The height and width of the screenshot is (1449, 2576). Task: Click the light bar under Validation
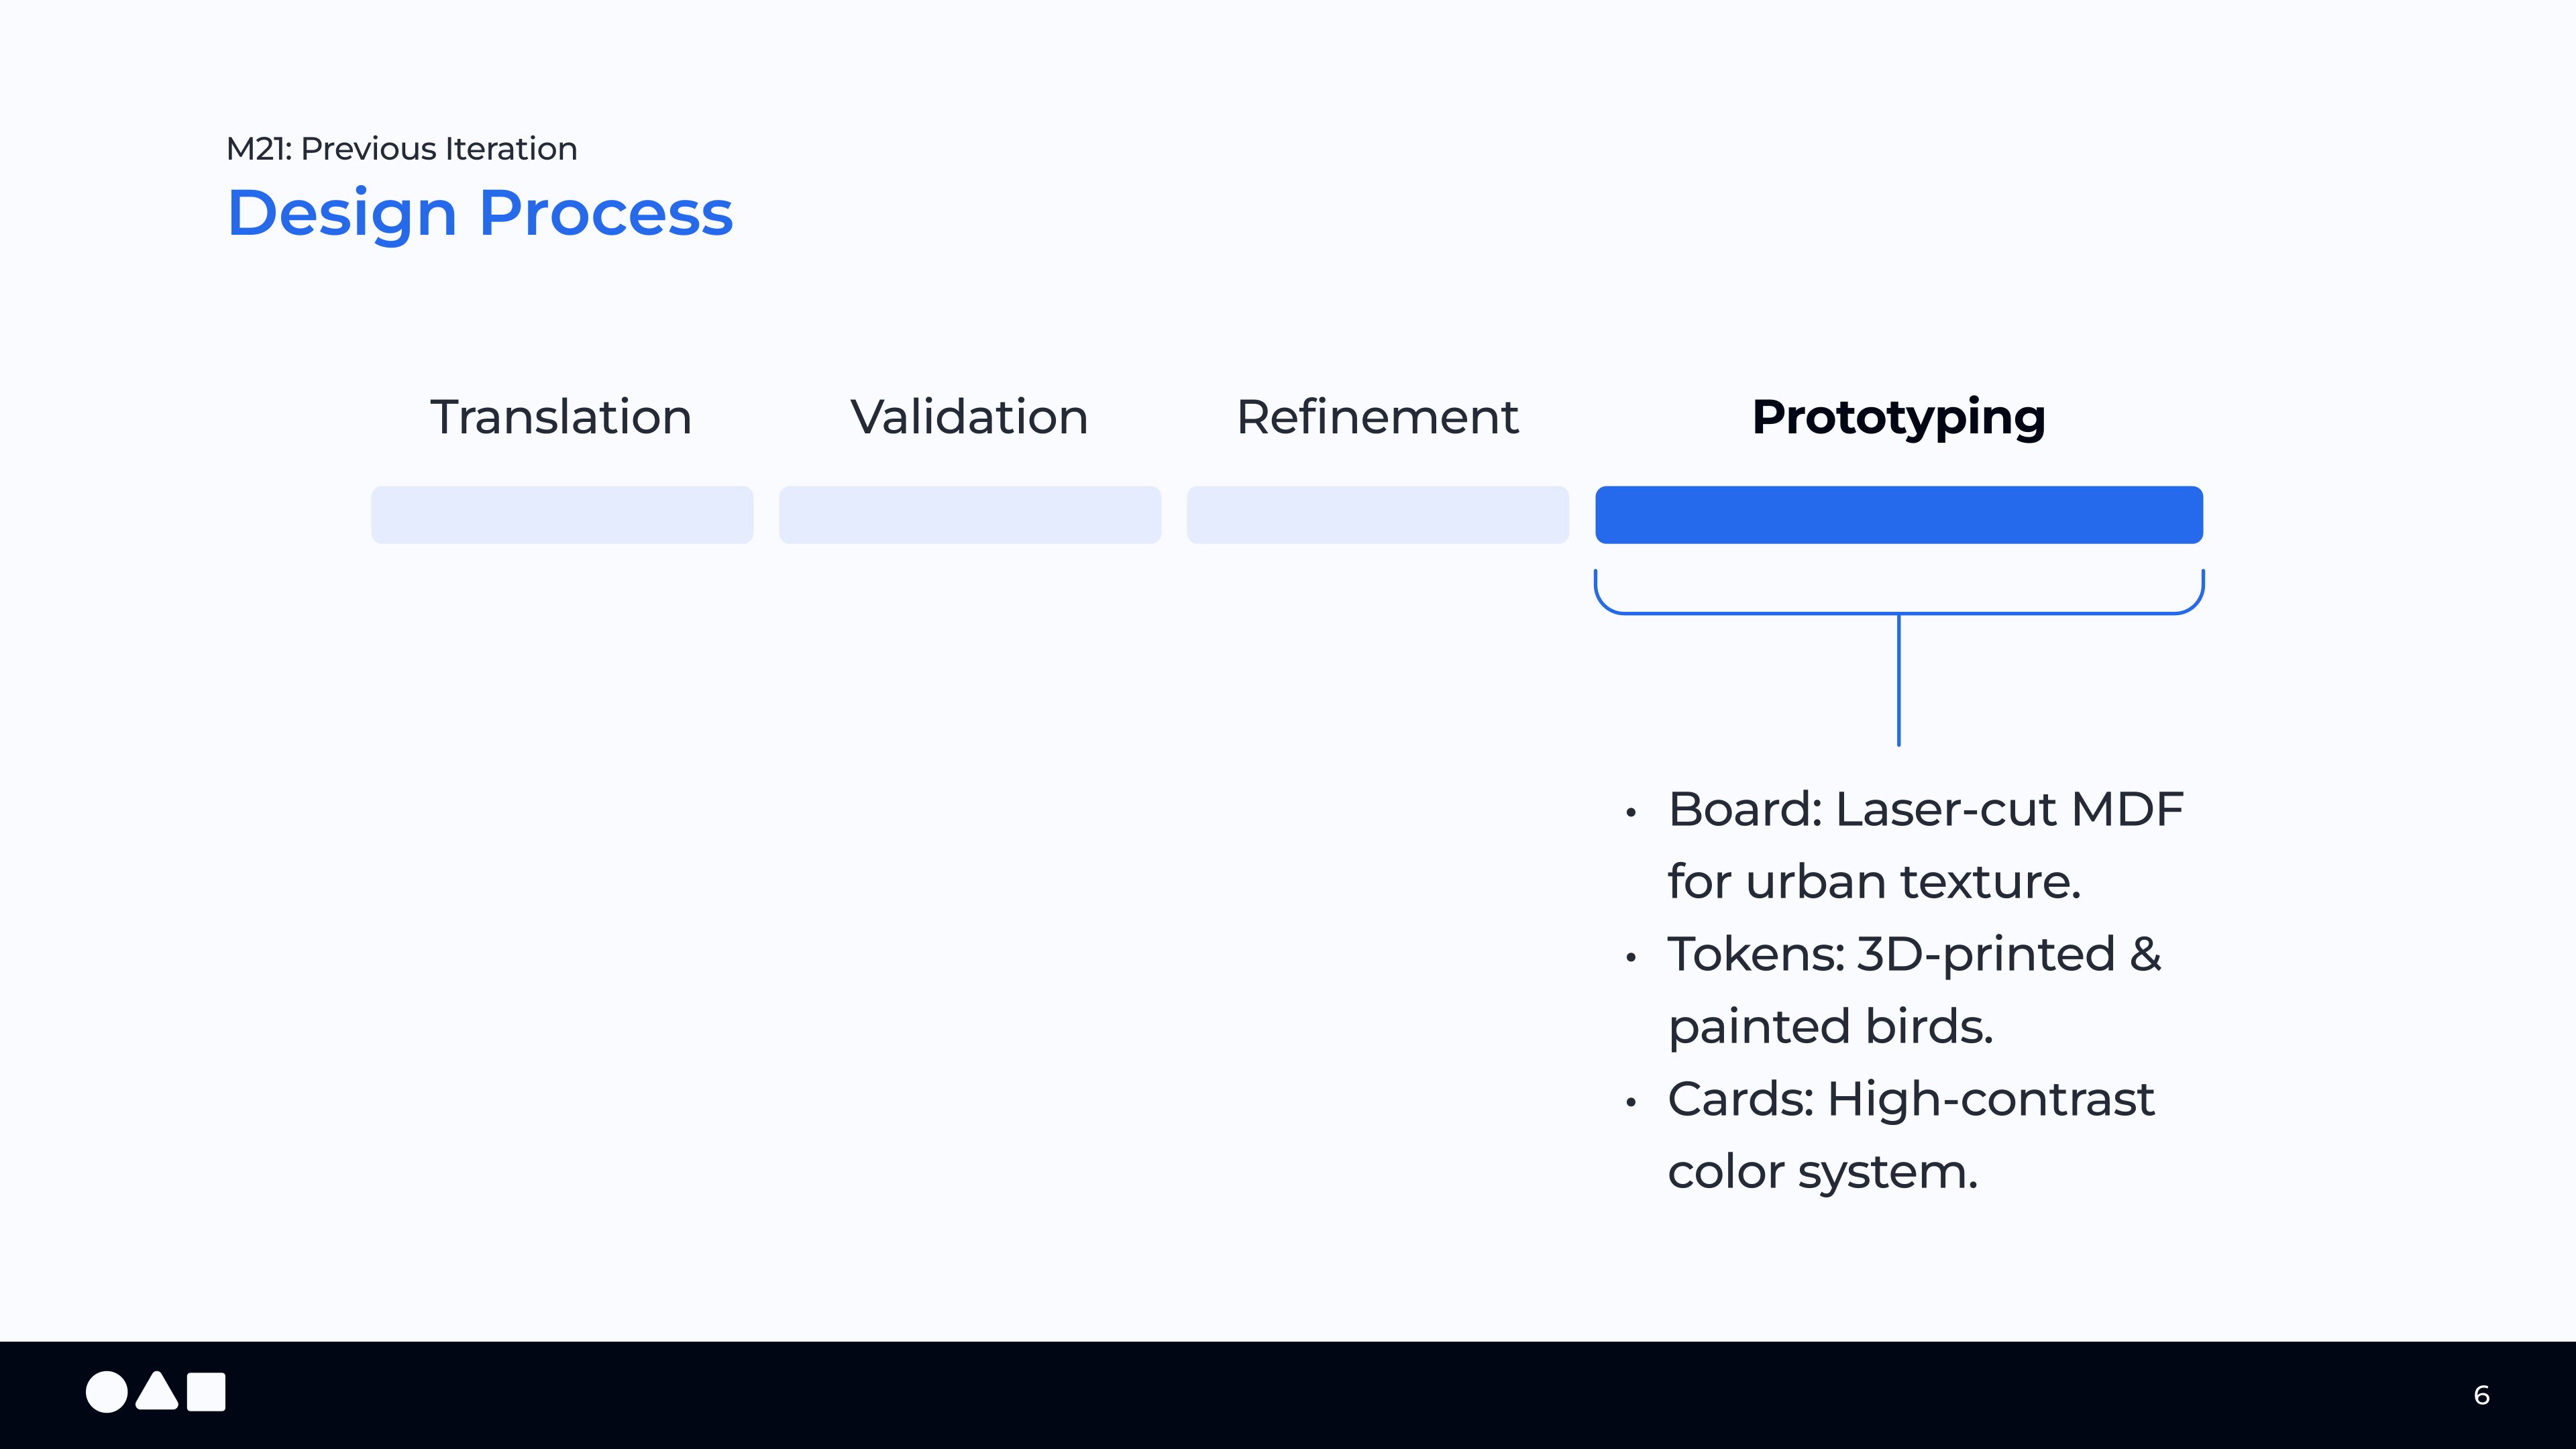[970, 515]
